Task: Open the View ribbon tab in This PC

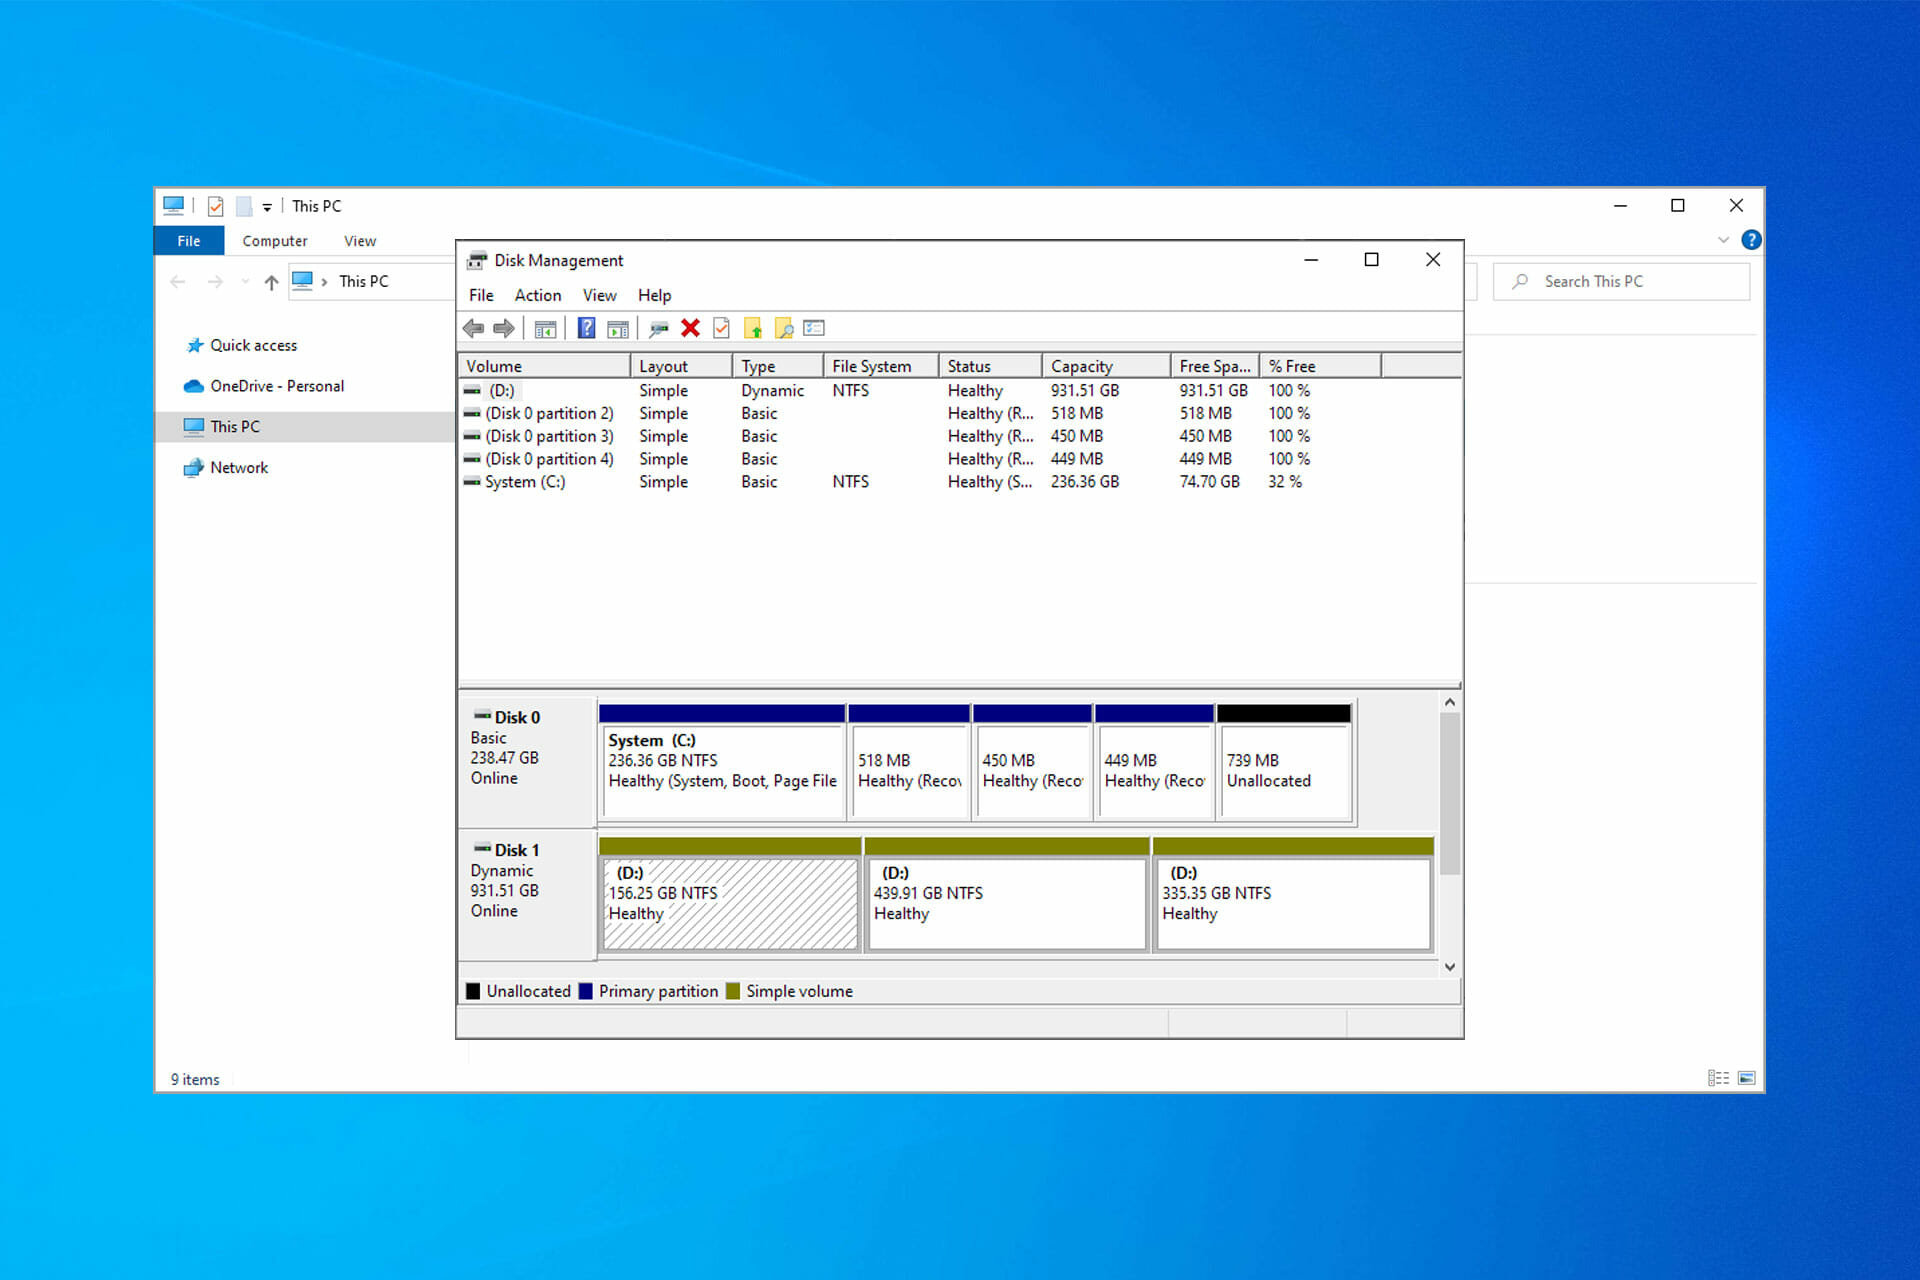Action: (360, 241)
